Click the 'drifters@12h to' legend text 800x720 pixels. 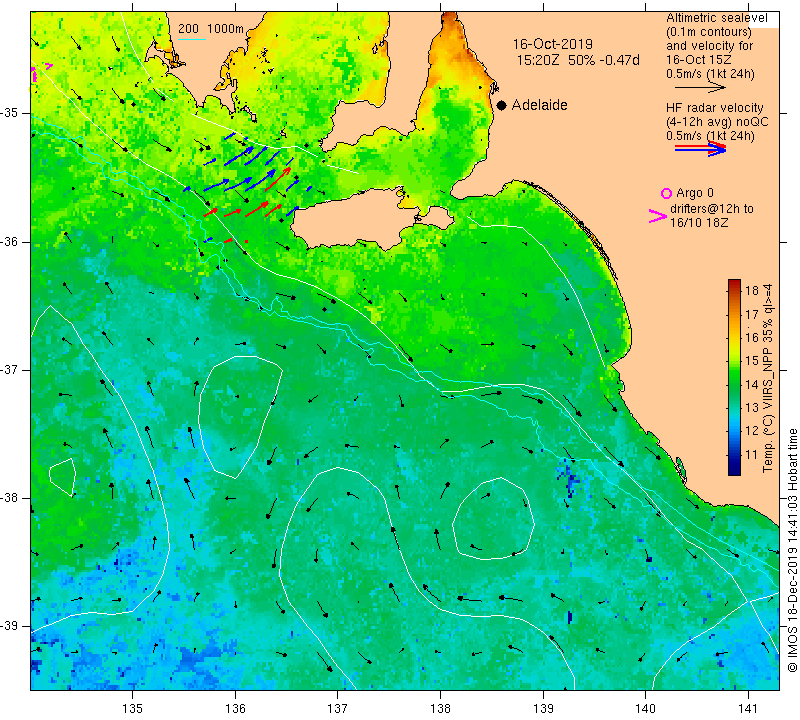(x=711, y=209)
